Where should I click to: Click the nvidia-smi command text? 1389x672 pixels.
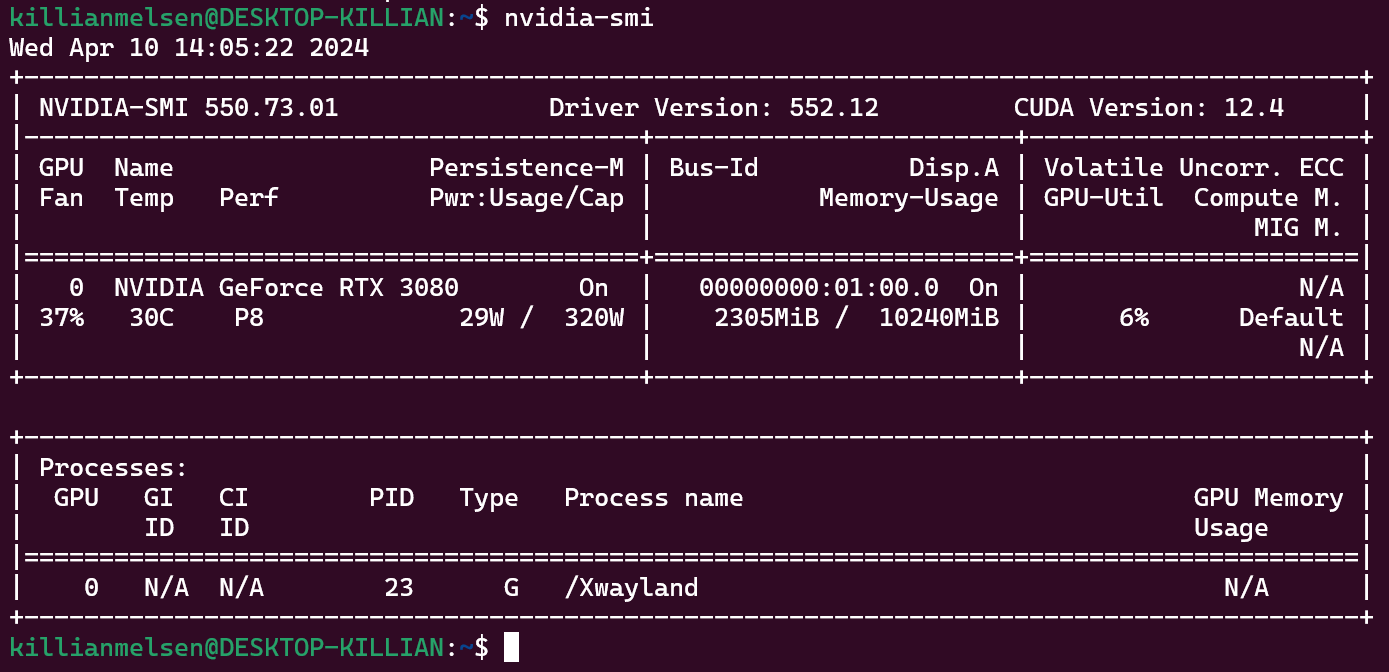point(578,17)
